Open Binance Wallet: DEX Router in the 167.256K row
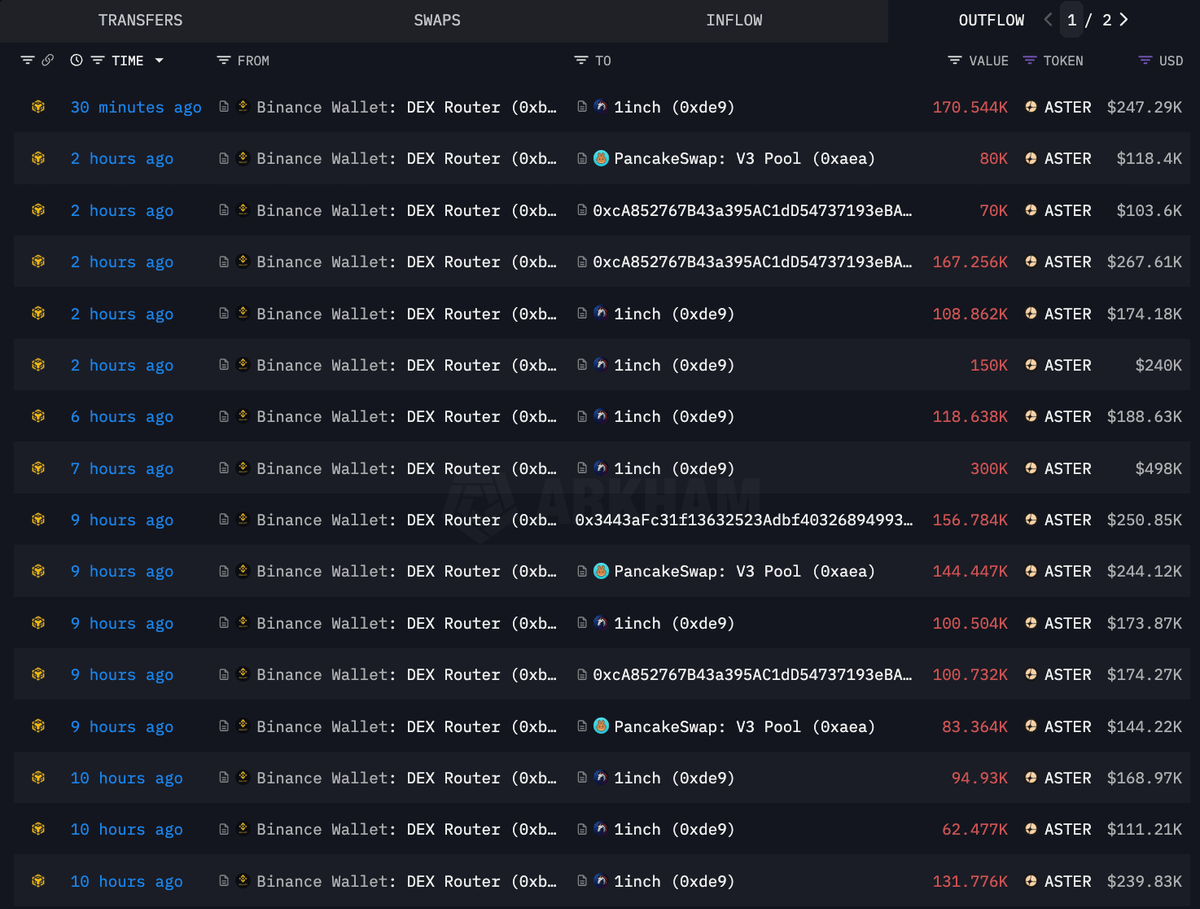Image resolution: width=1200 pixels, height=909 pixels. coord(407,262)
